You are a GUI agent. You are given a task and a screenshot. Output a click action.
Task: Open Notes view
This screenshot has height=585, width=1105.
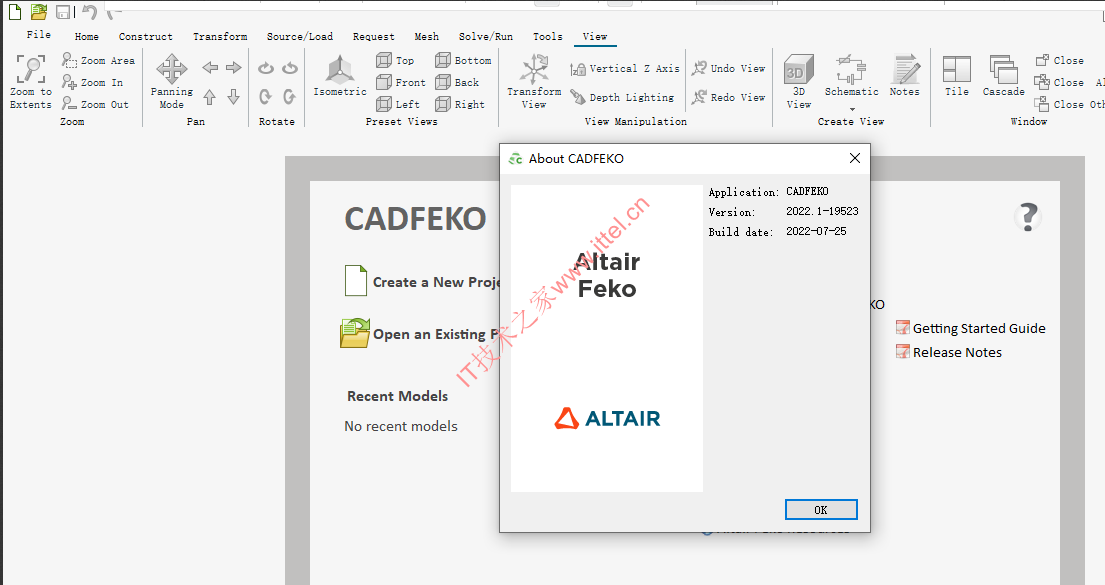(x=905, y=76)
